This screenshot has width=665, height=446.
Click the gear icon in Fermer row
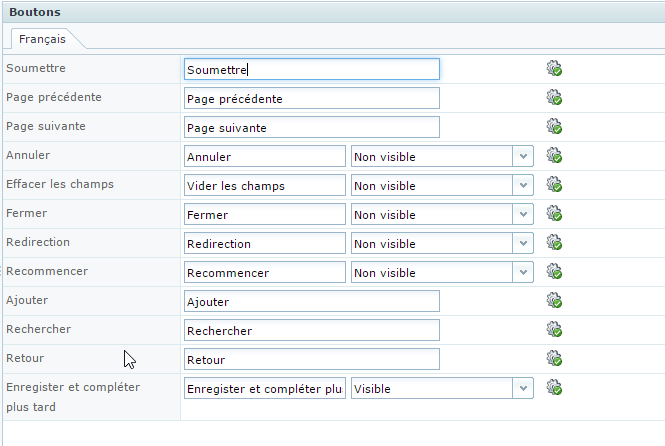[554, 213]
